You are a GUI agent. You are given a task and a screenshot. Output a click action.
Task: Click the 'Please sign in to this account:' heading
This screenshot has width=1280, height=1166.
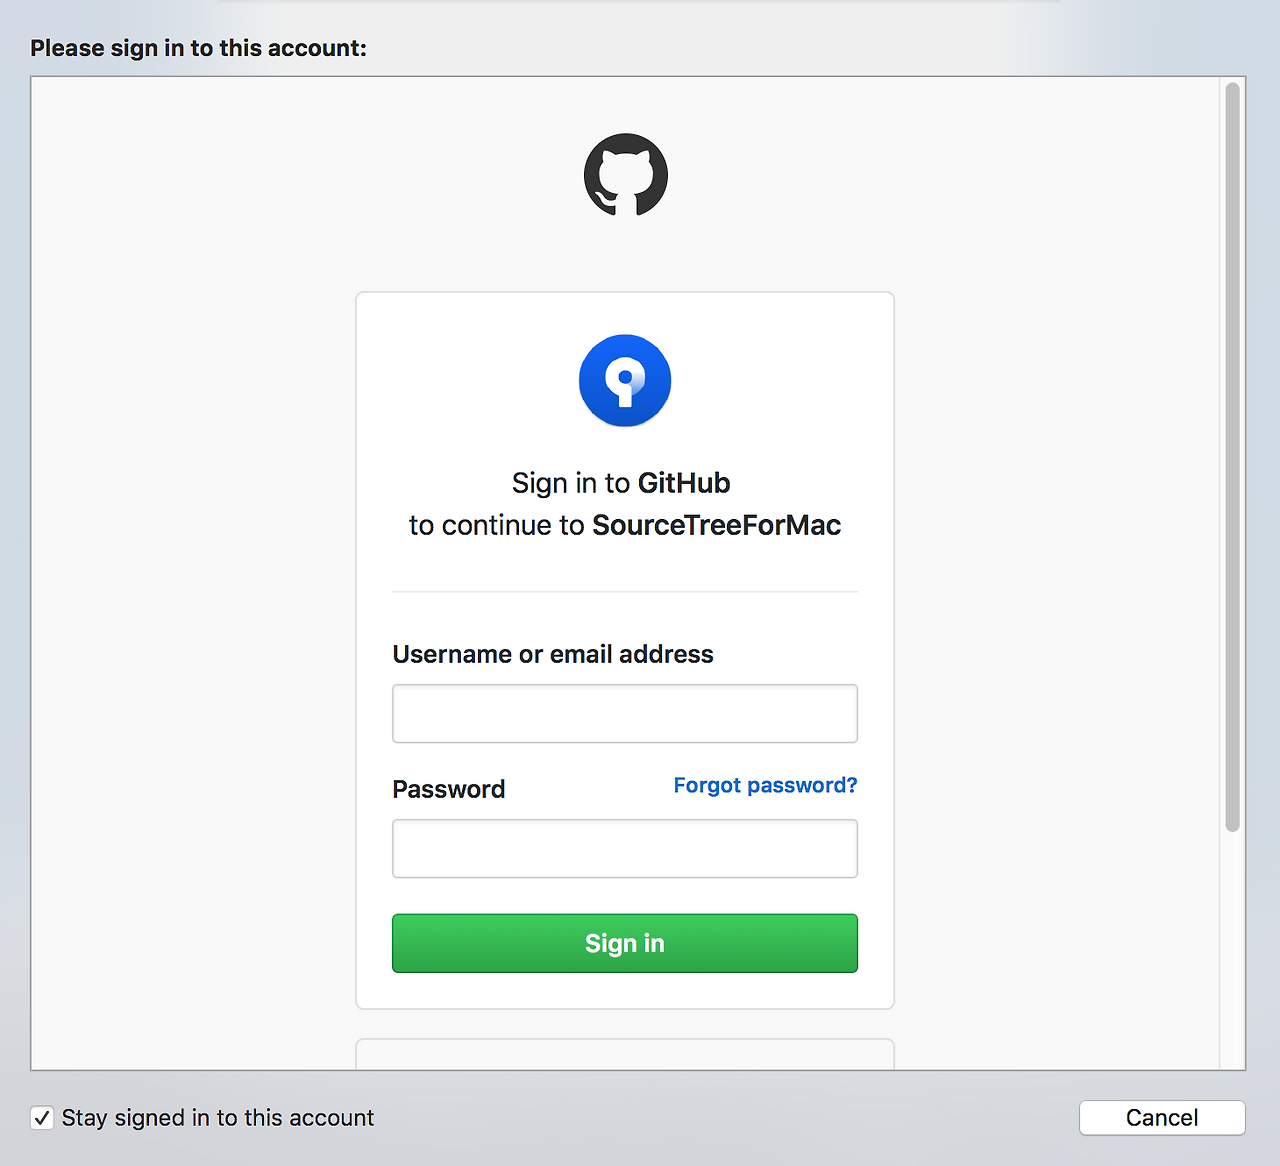(x=198, y=48)
